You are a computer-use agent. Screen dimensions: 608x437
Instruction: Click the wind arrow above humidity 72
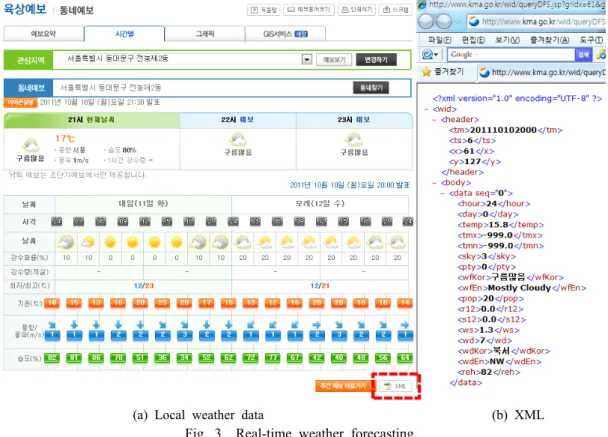[251, 325]
